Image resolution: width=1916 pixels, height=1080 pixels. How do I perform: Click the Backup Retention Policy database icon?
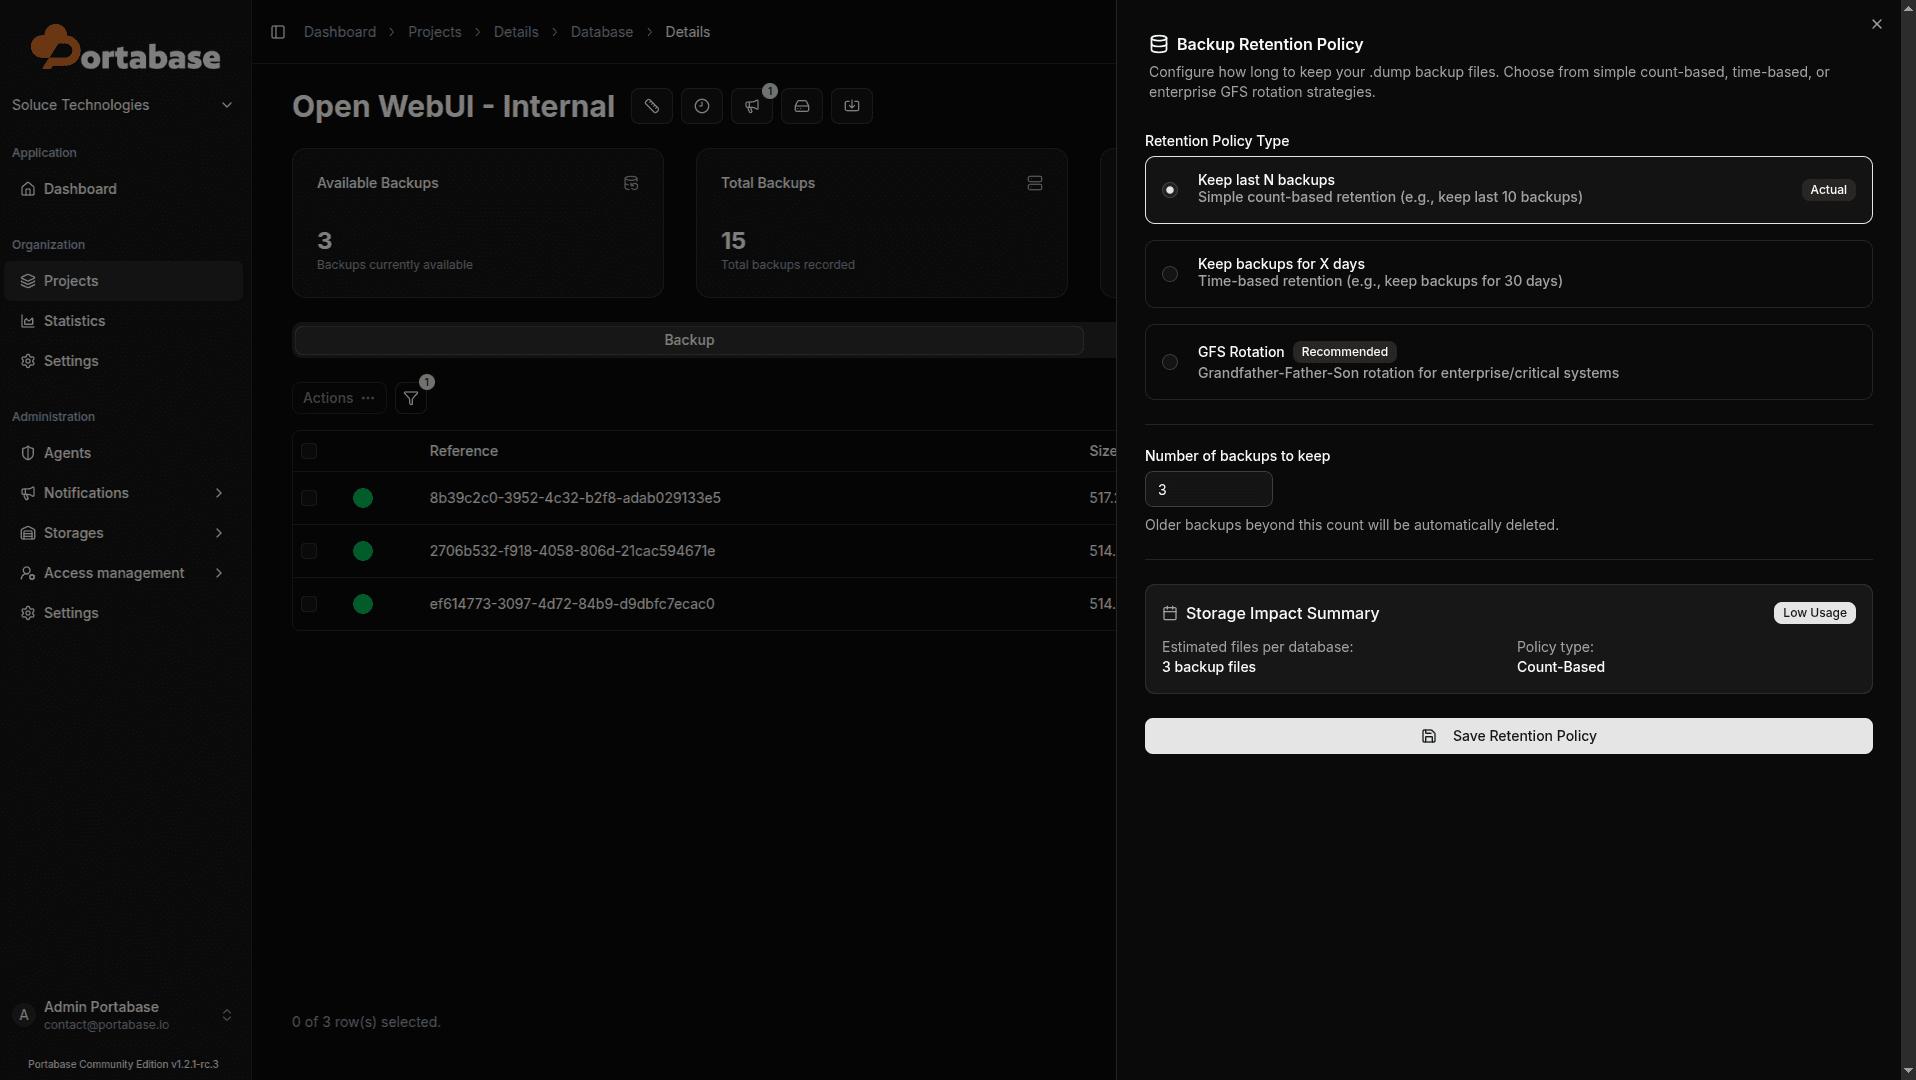[1159, 44]
